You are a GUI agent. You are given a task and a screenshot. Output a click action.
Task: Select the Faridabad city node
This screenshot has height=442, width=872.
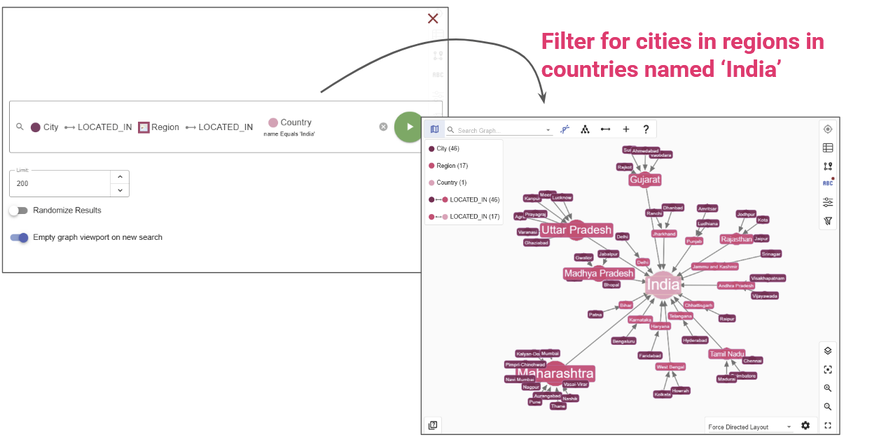650,355
